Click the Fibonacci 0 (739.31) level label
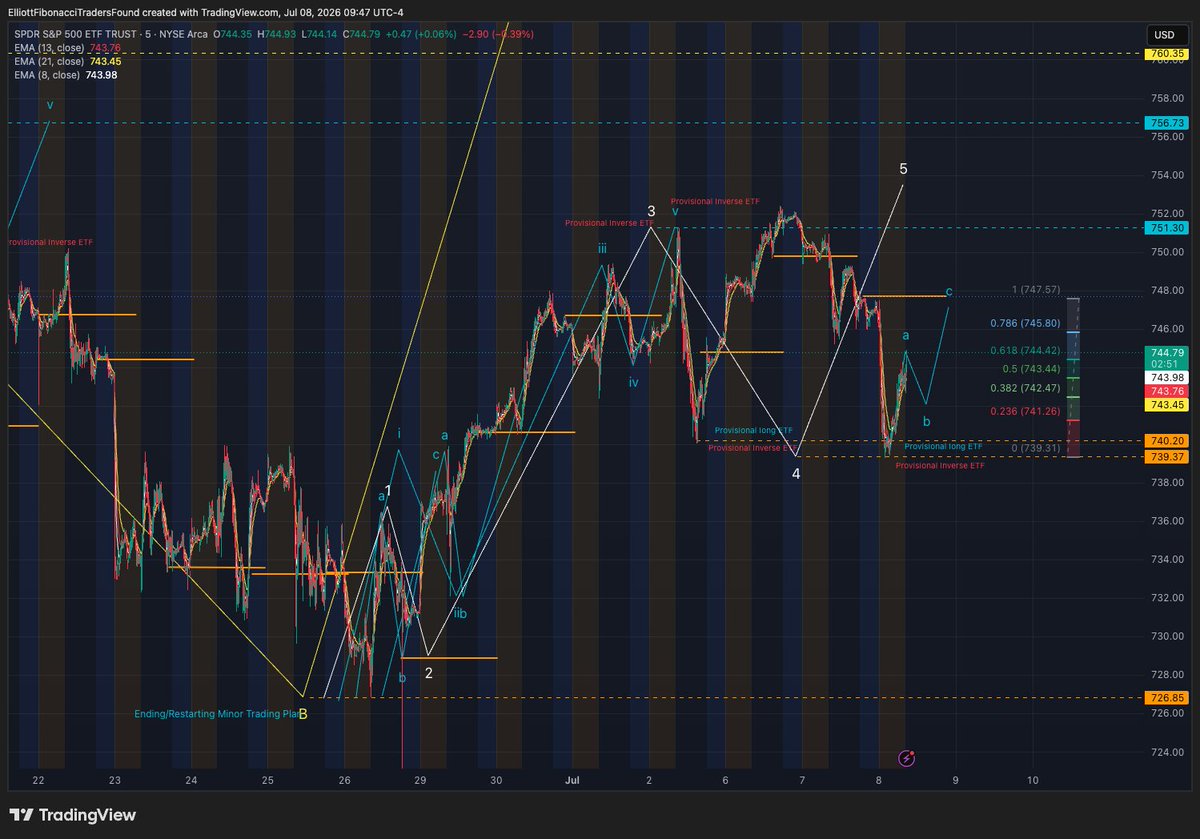1200x839 pixels. [x=1035, y=448]
